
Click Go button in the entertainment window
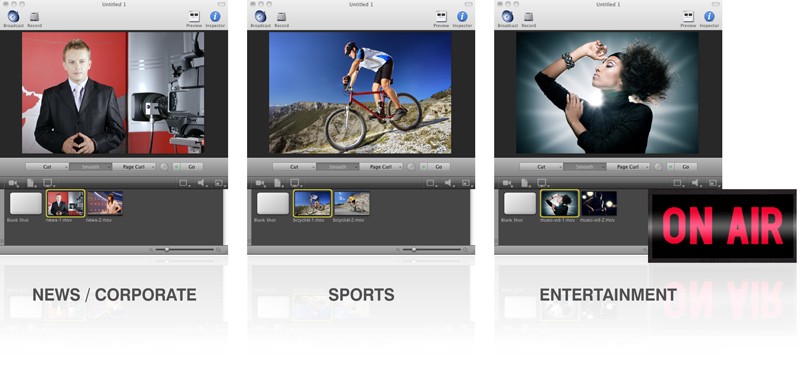click(x=686, y=167)
